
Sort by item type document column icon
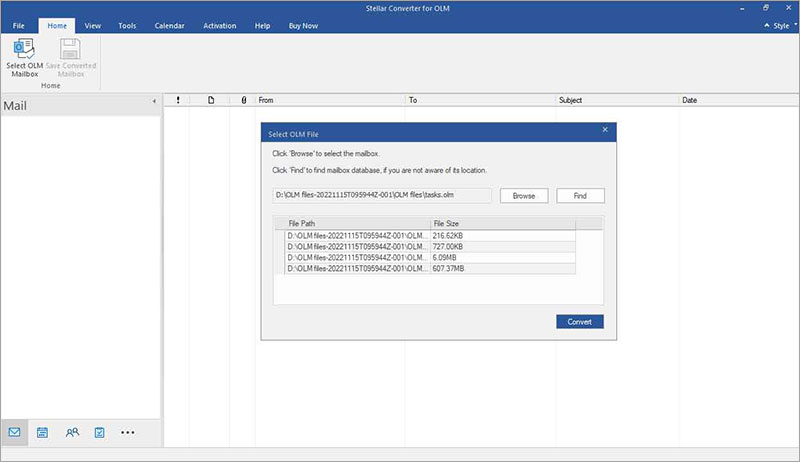(x=211, y=100)
